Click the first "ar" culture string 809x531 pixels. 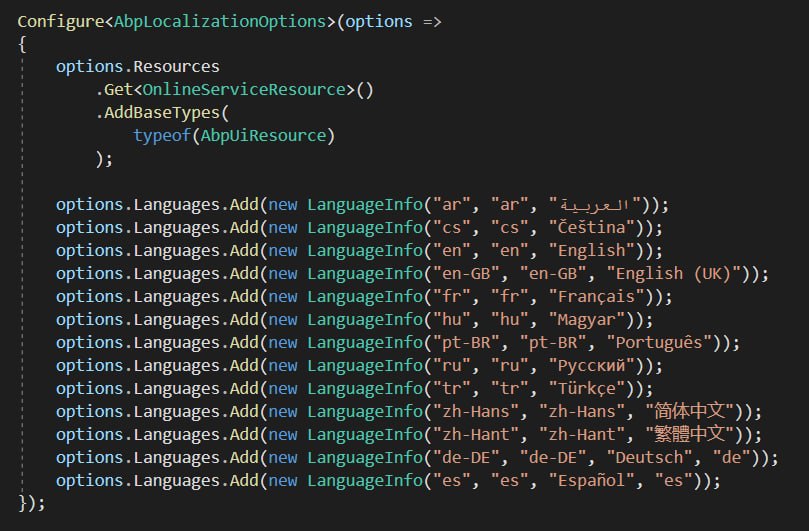452,205
